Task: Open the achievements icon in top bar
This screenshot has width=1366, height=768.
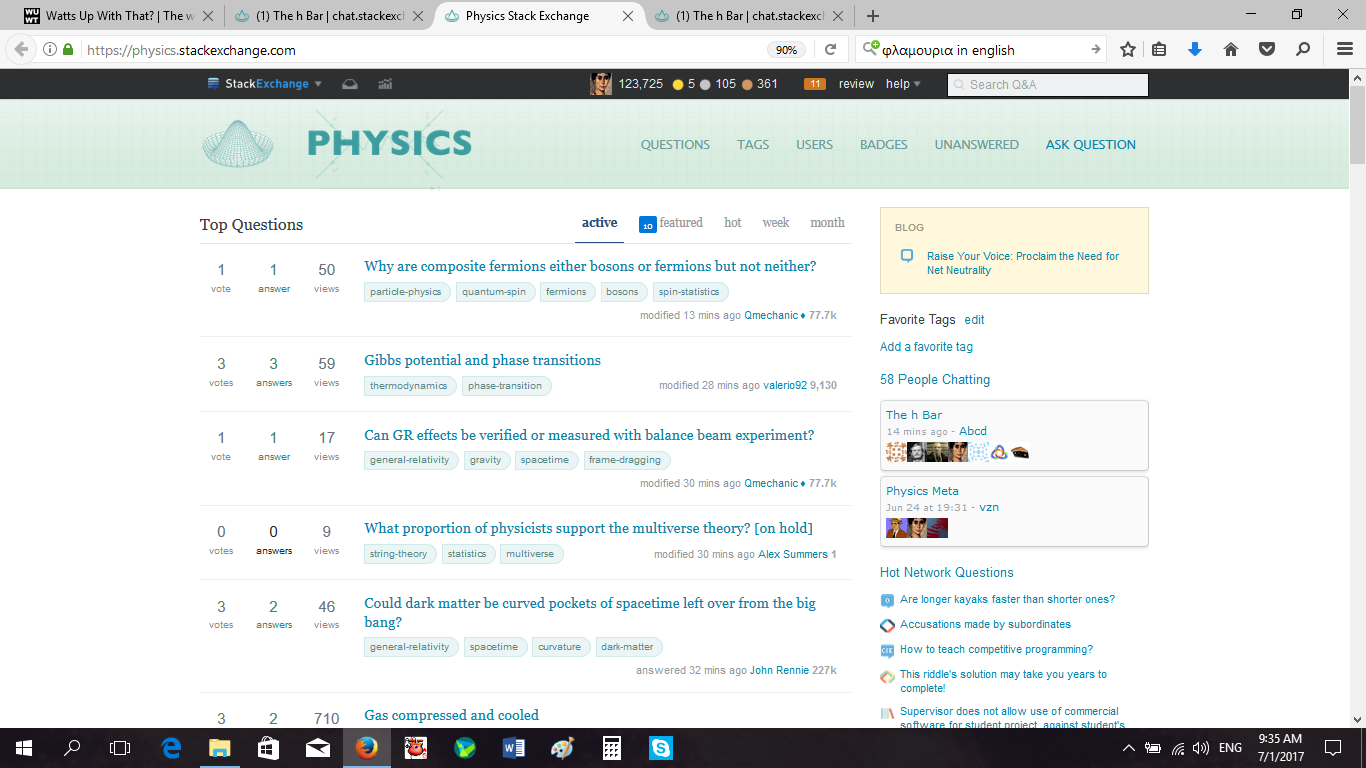Action: tap(385, 84)
